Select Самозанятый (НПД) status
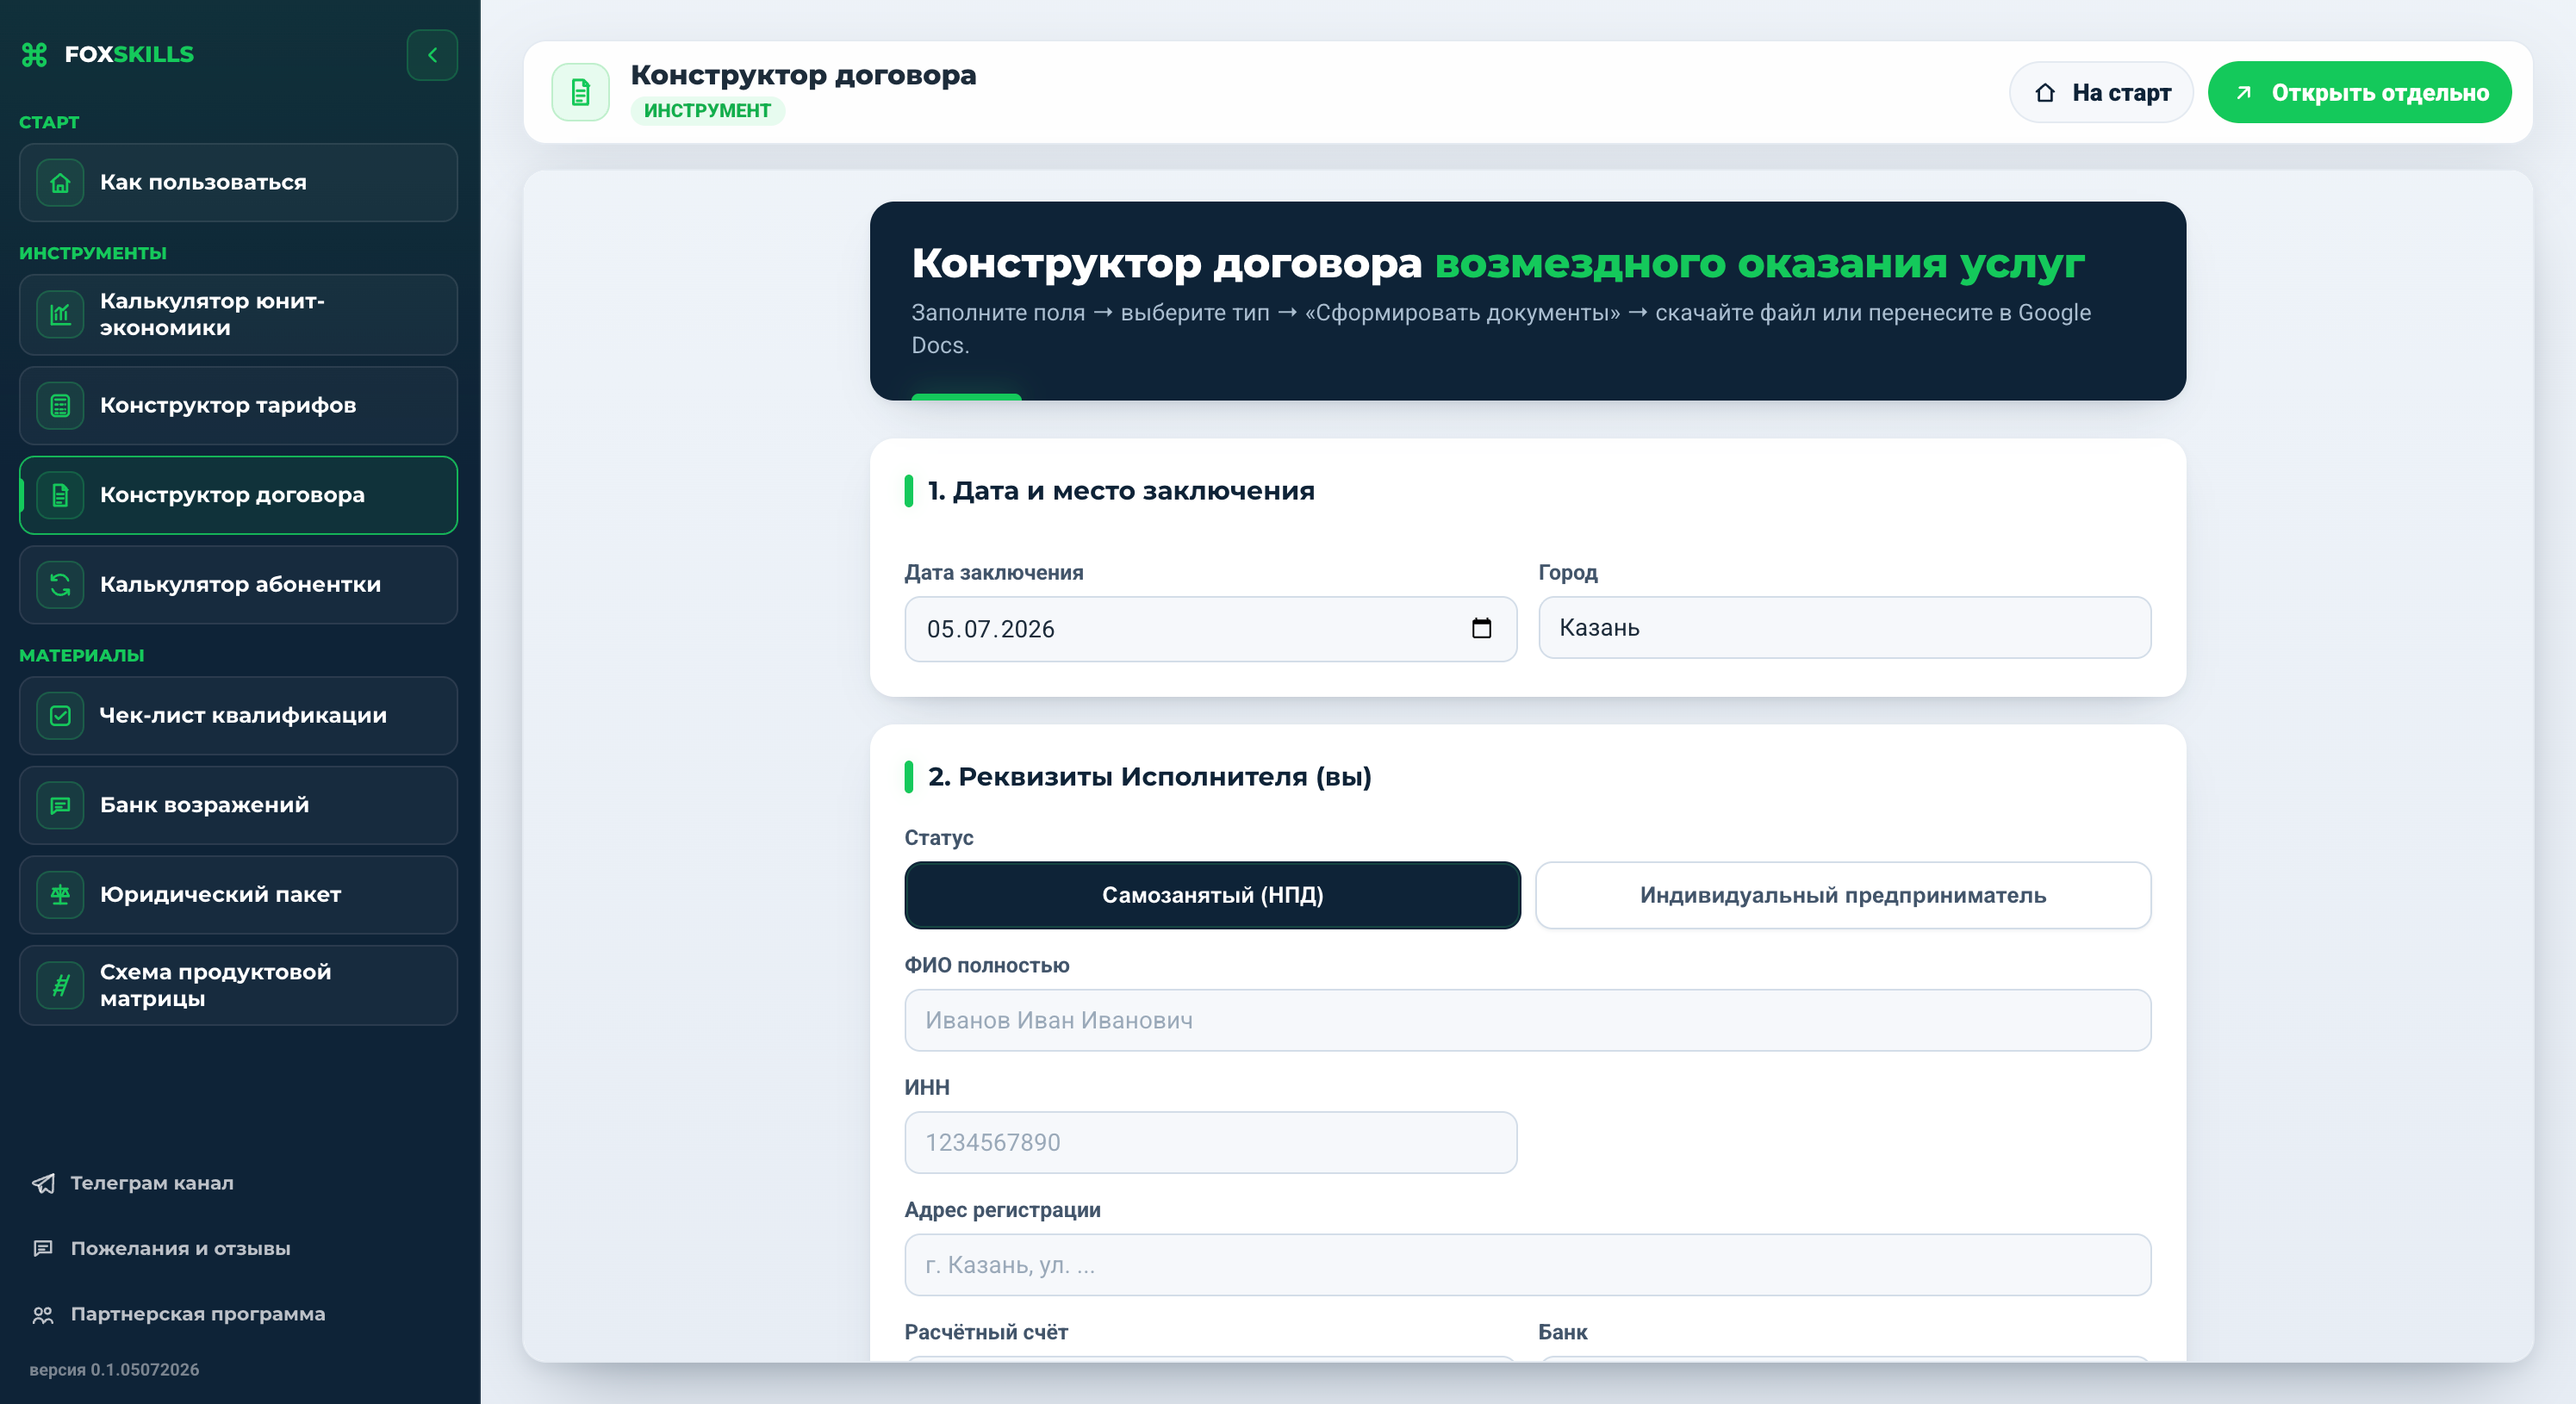The image size is (2576, 1404). click(1212, 895)
